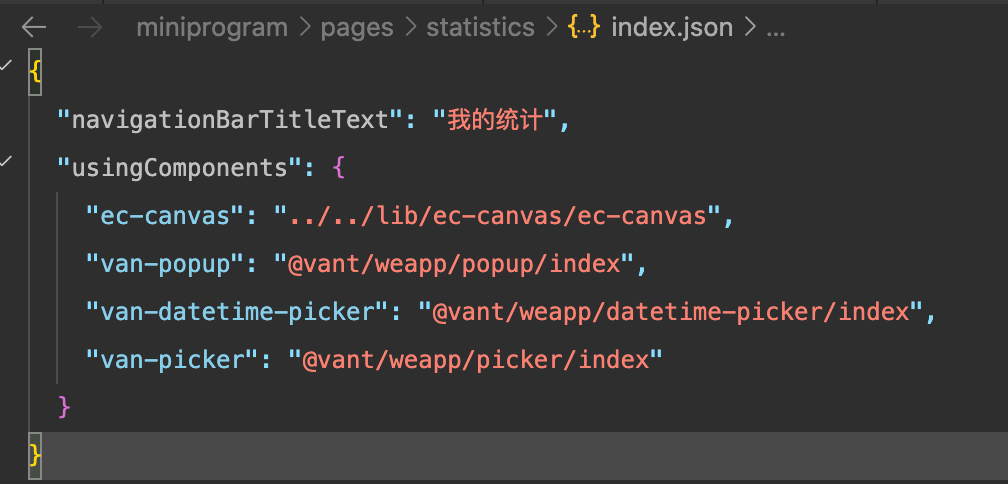Click the "van-popup" key
This screenshot has width=1008, height=484.
166,264
